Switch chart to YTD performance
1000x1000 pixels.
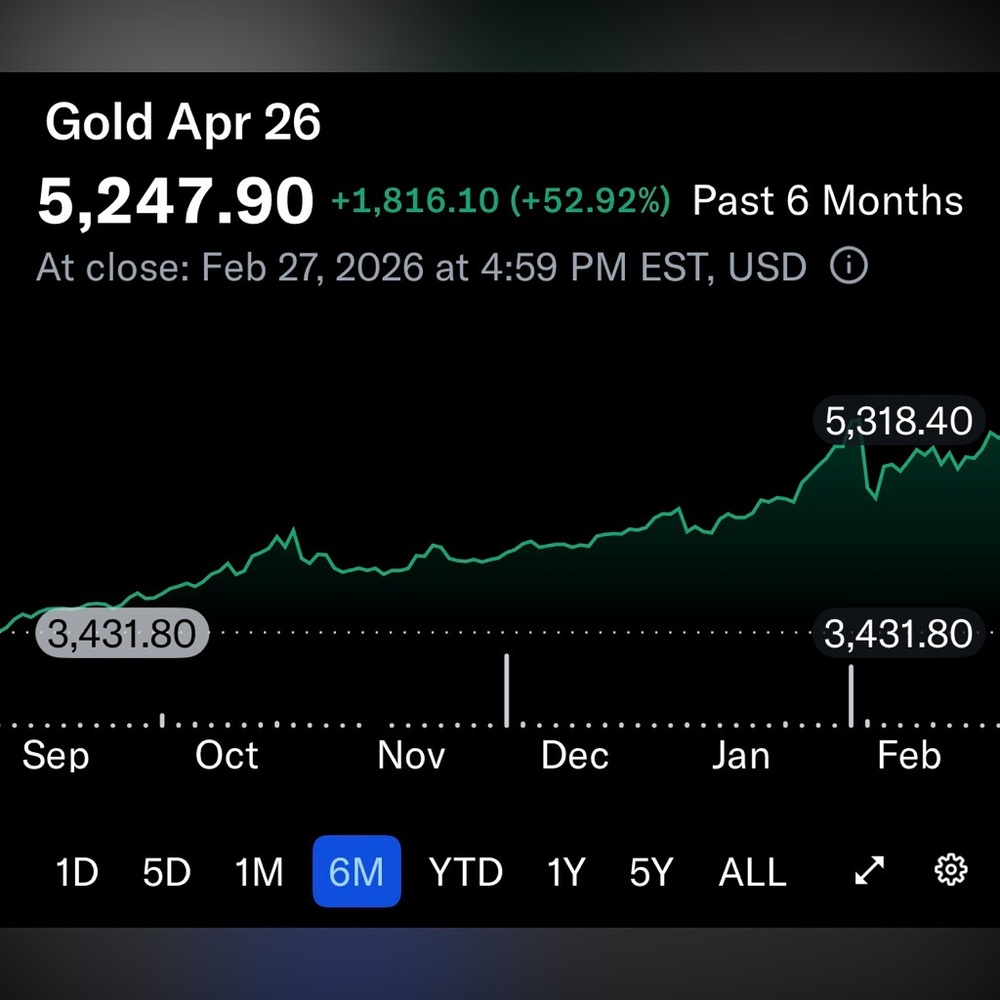(465, 872)
